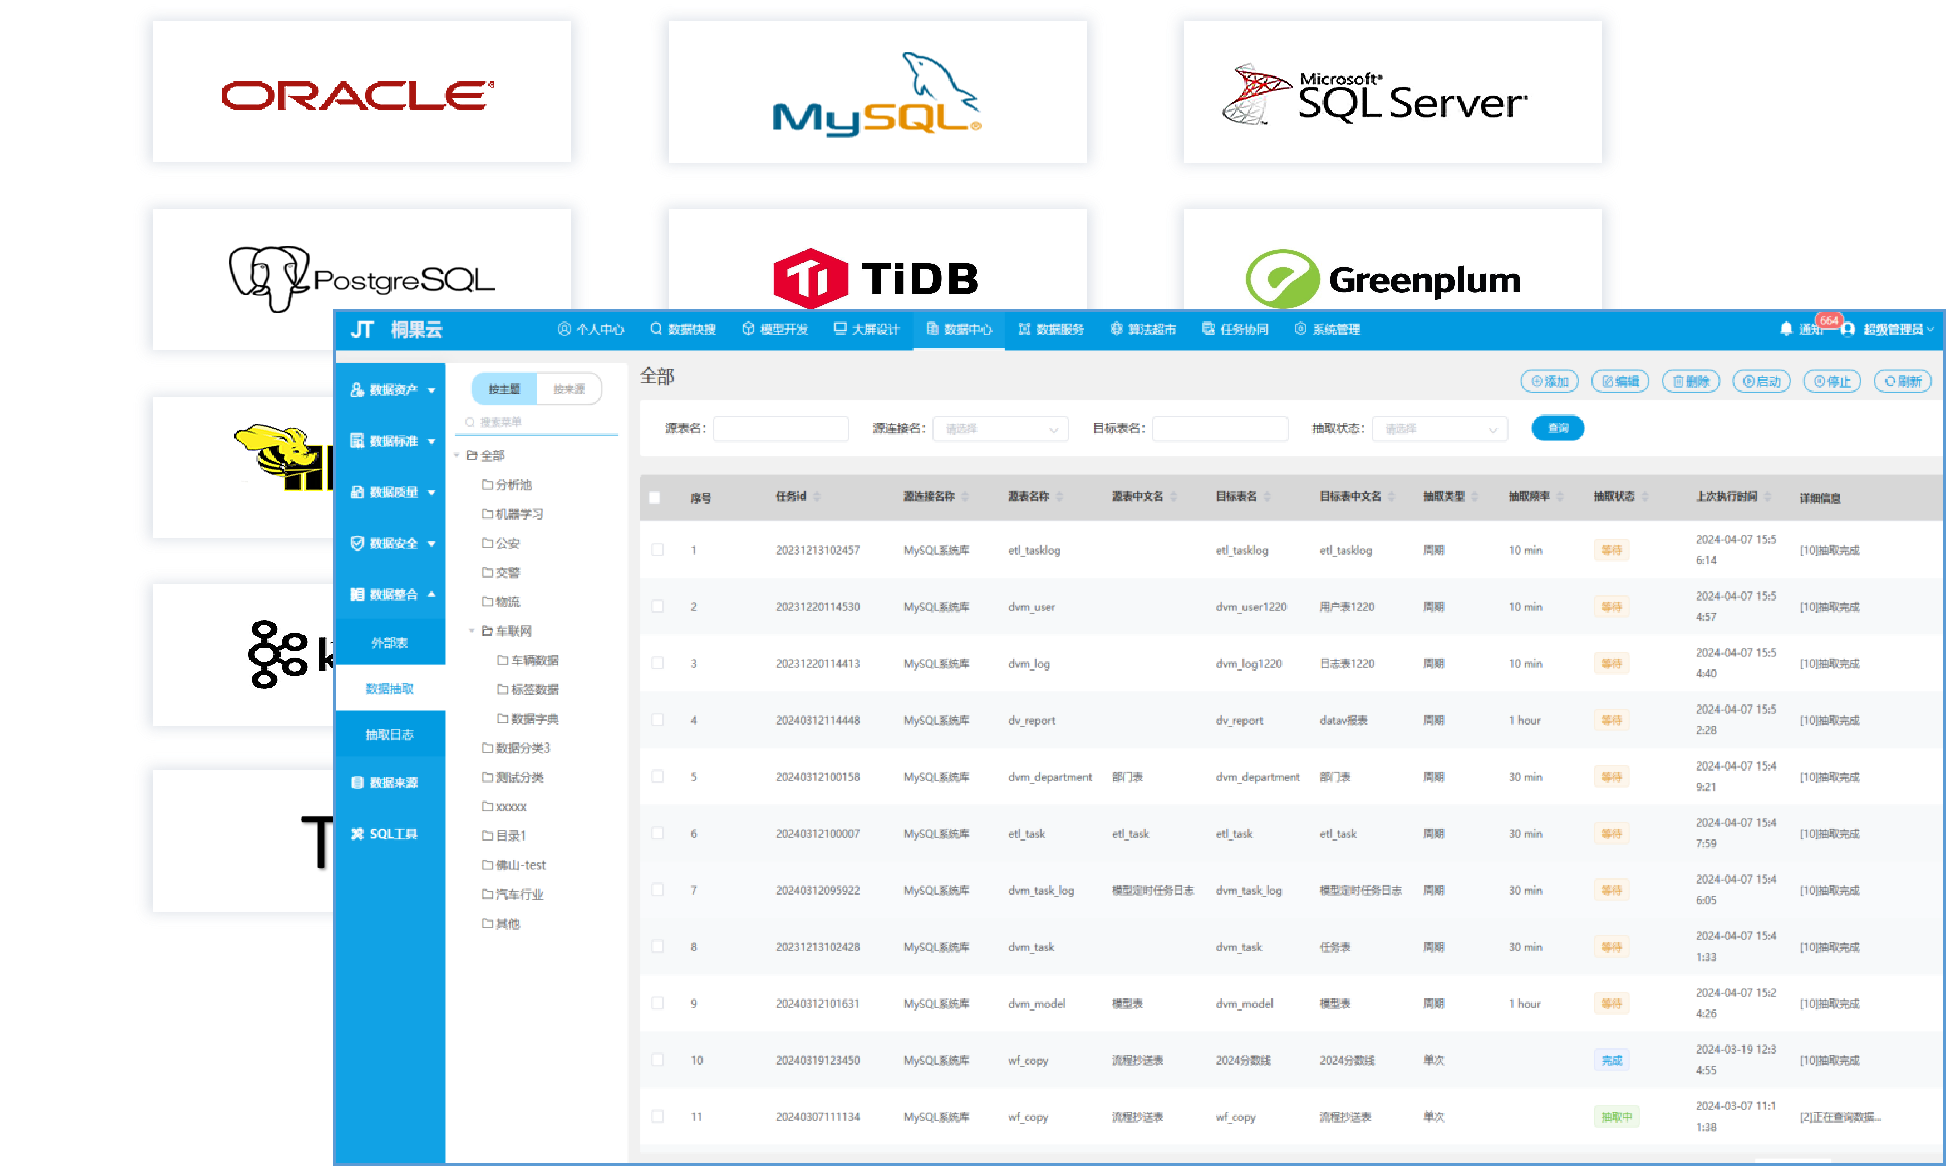Screen dimensions: 1947x1168
Task: Open the 模型开发 top menu
Action: 775,329
